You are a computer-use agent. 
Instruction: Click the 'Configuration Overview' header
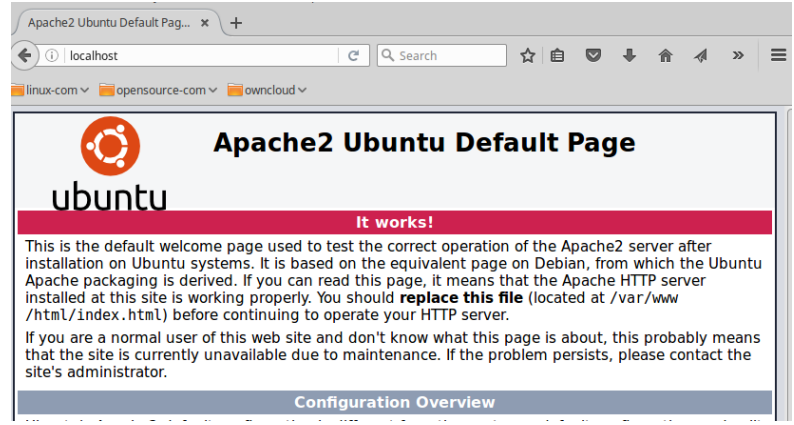coord(394,402)
